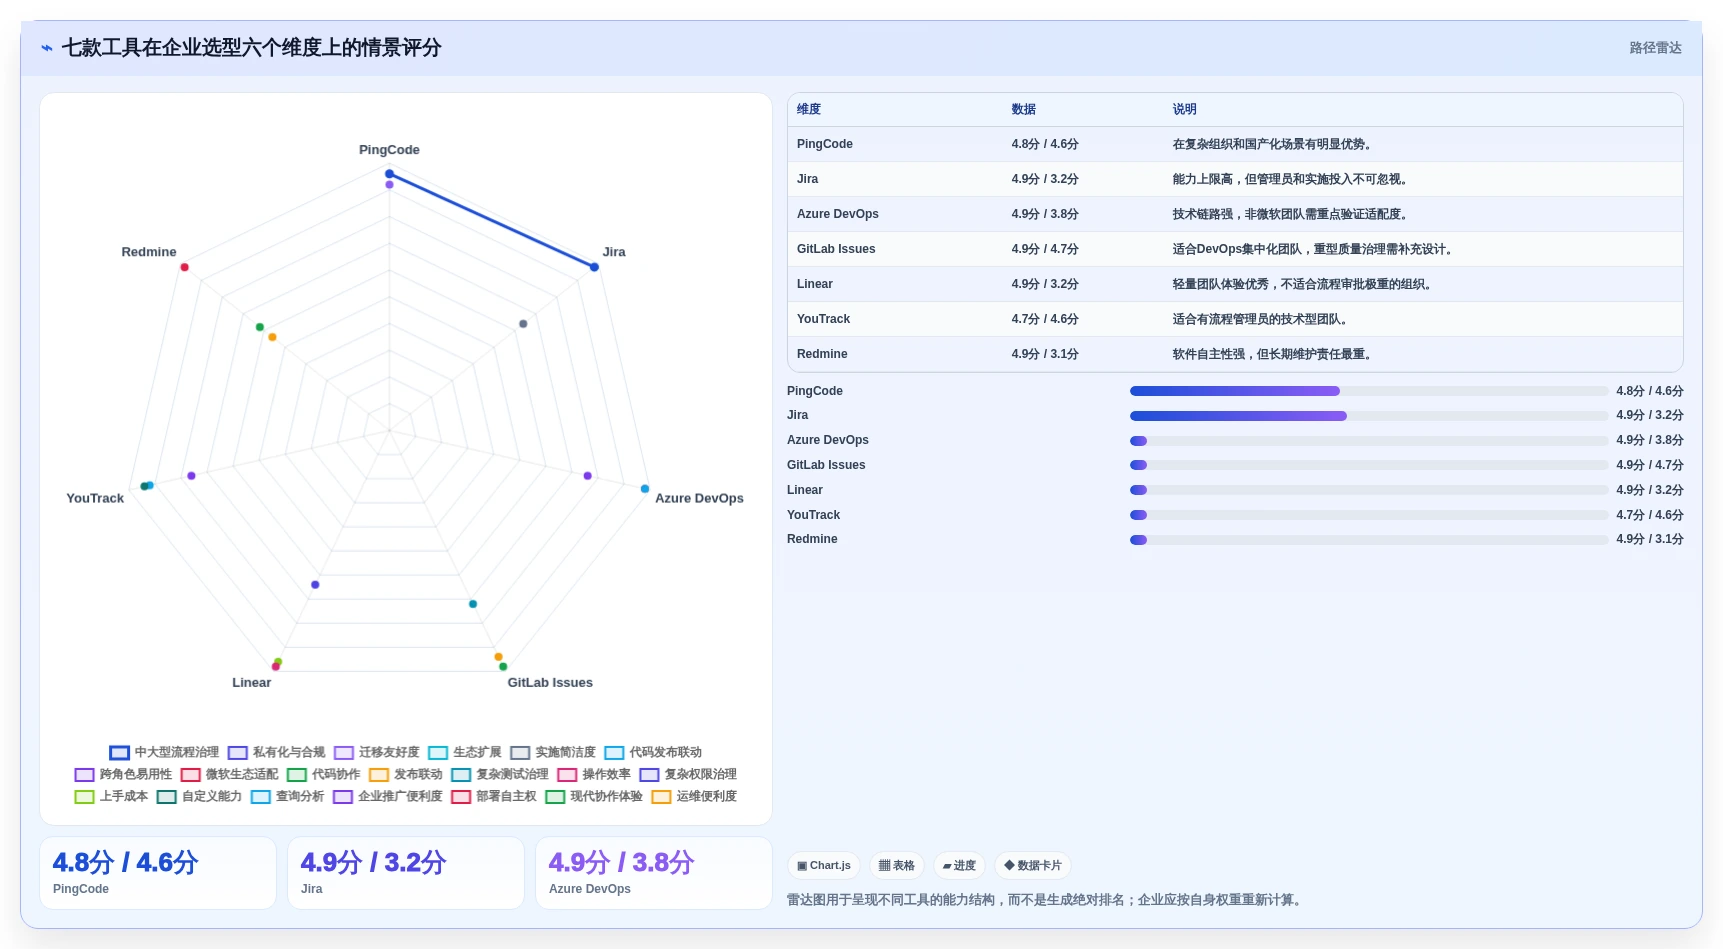Click Linear row score 4.9分 / 3.2分 in table

1045,284
